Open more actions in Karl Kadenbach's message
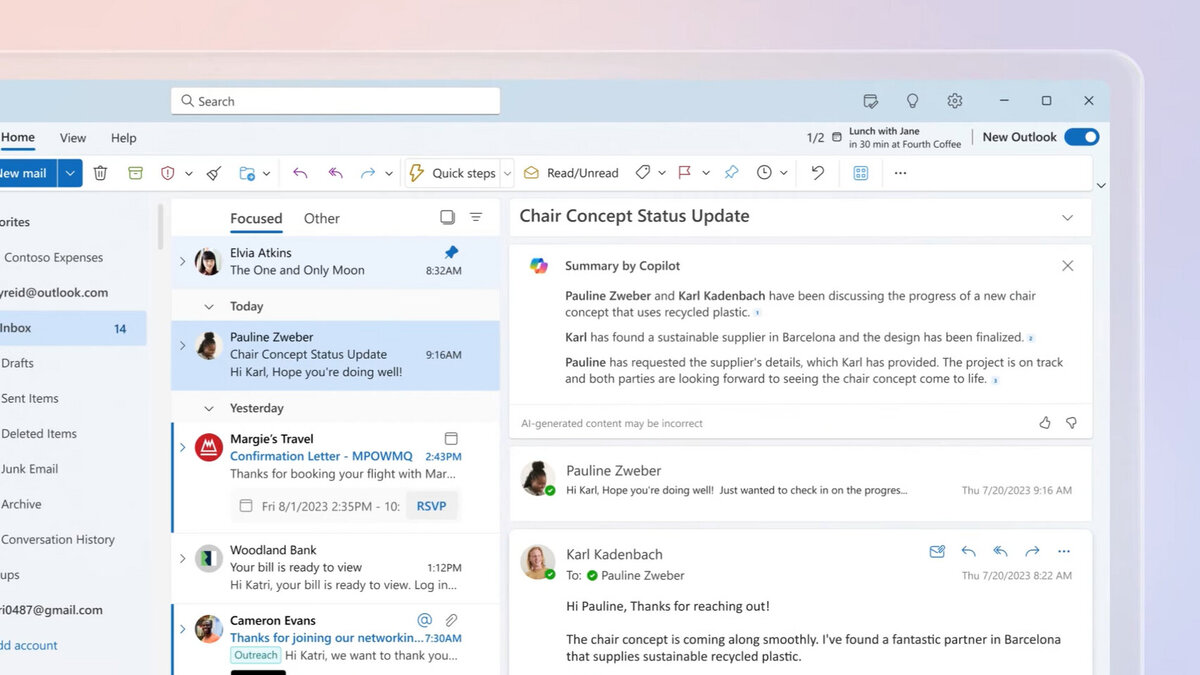This screenshot has height=675, width=1200. click(1064, 551)
